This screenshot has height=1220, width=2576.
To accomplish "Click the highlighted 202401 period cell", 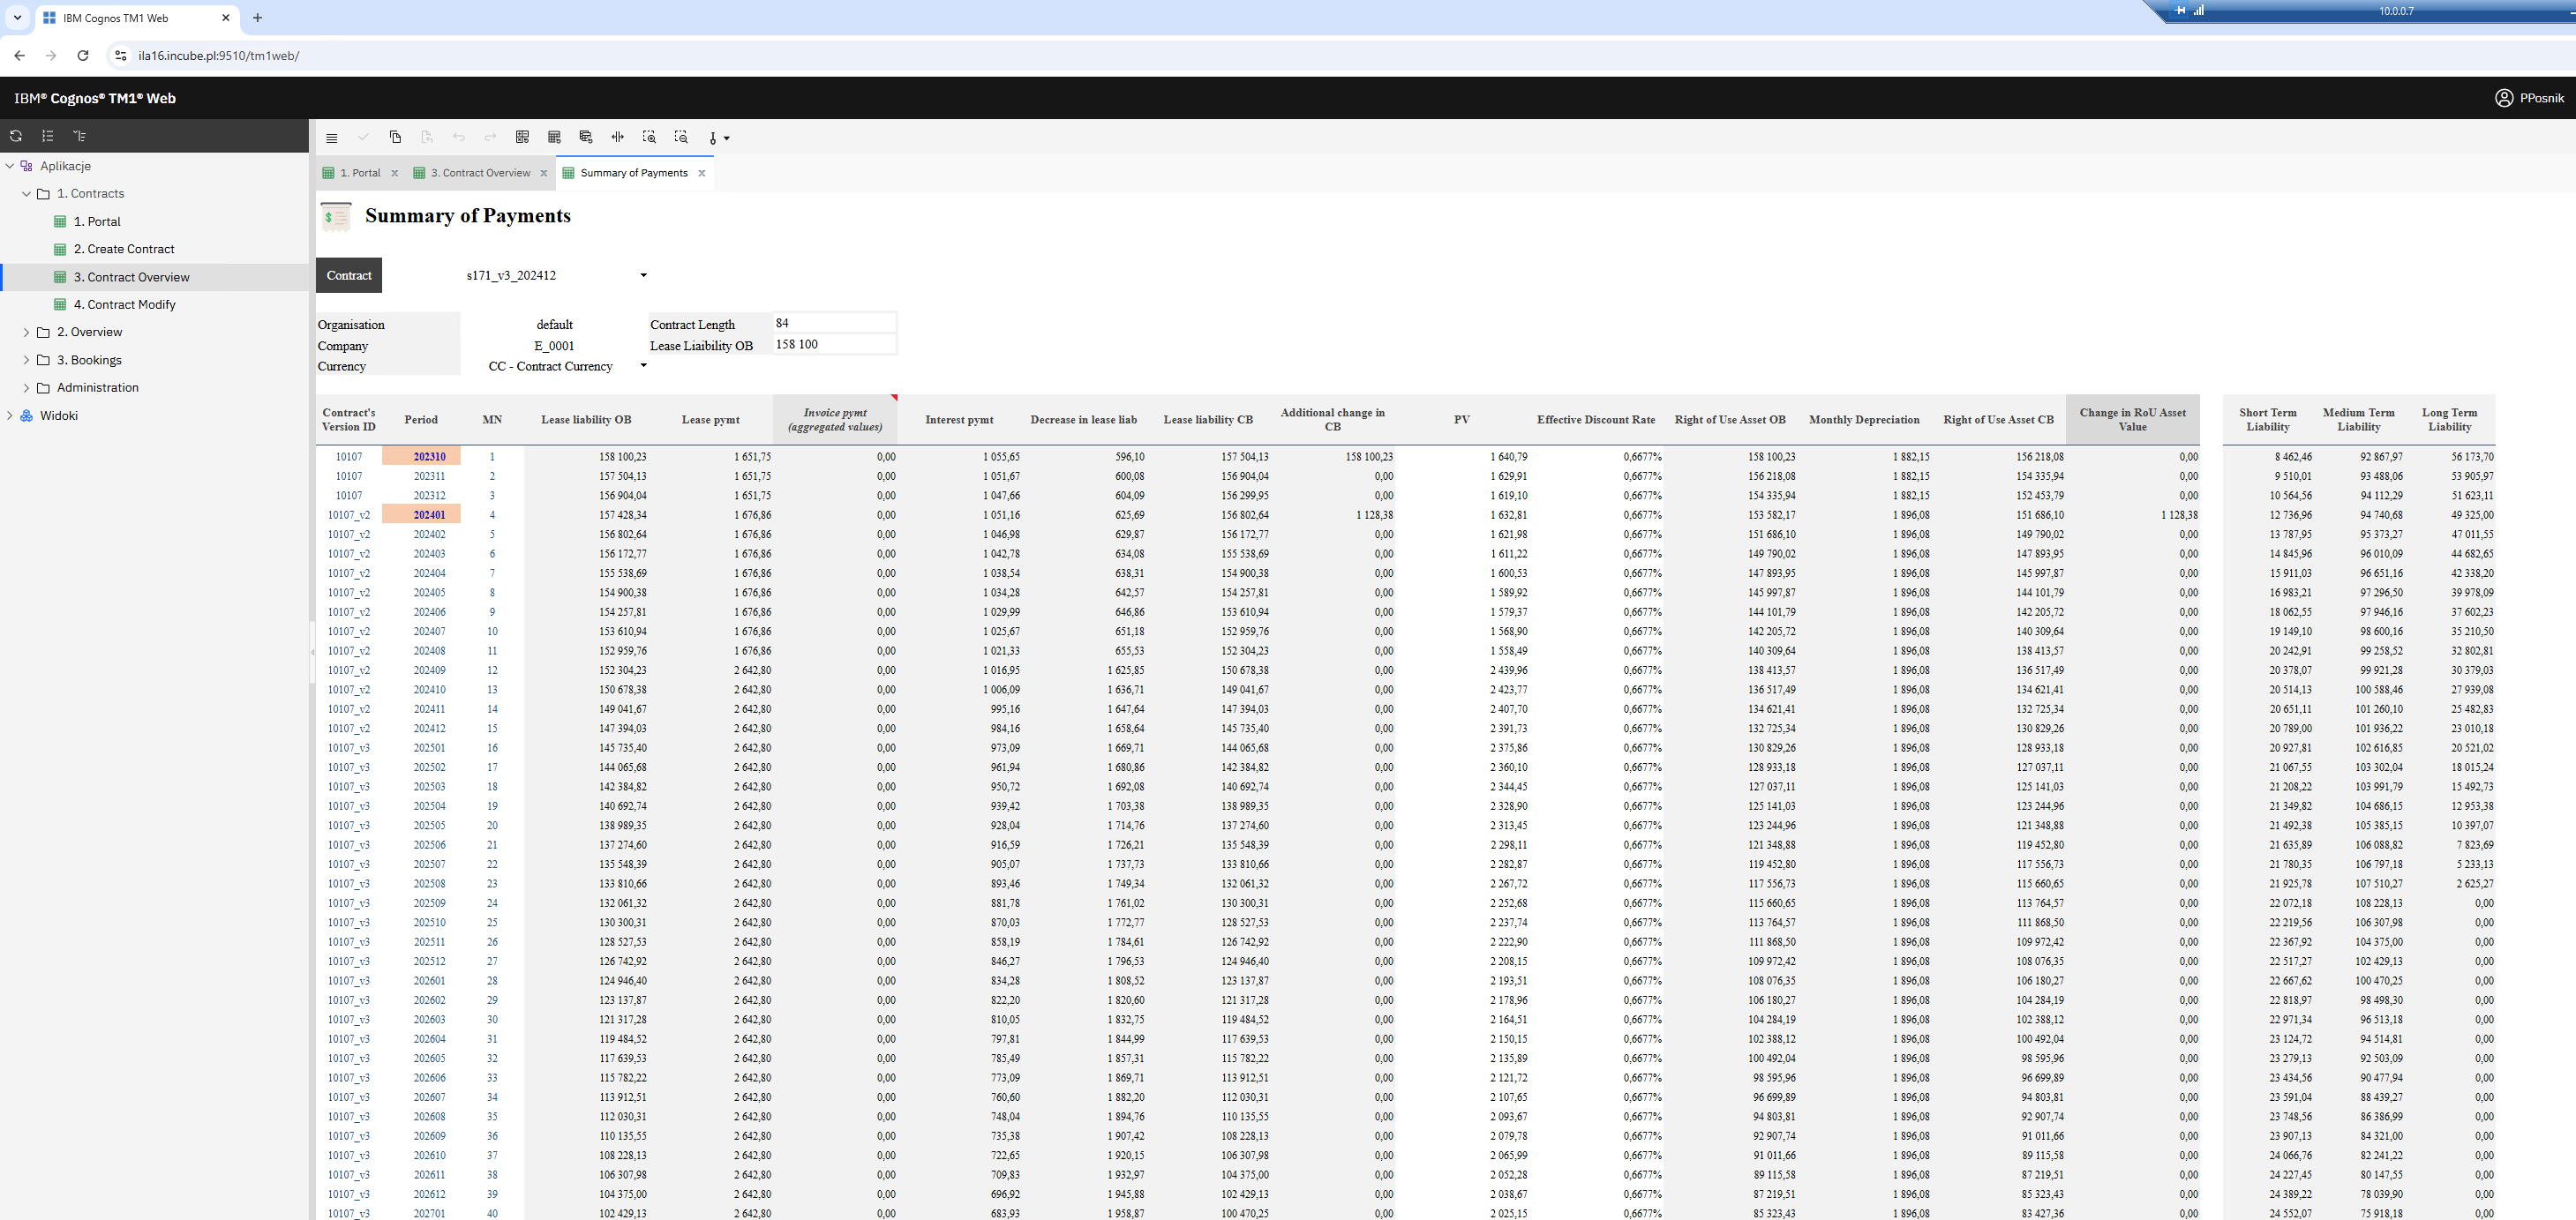I will (x=429, y=515).
